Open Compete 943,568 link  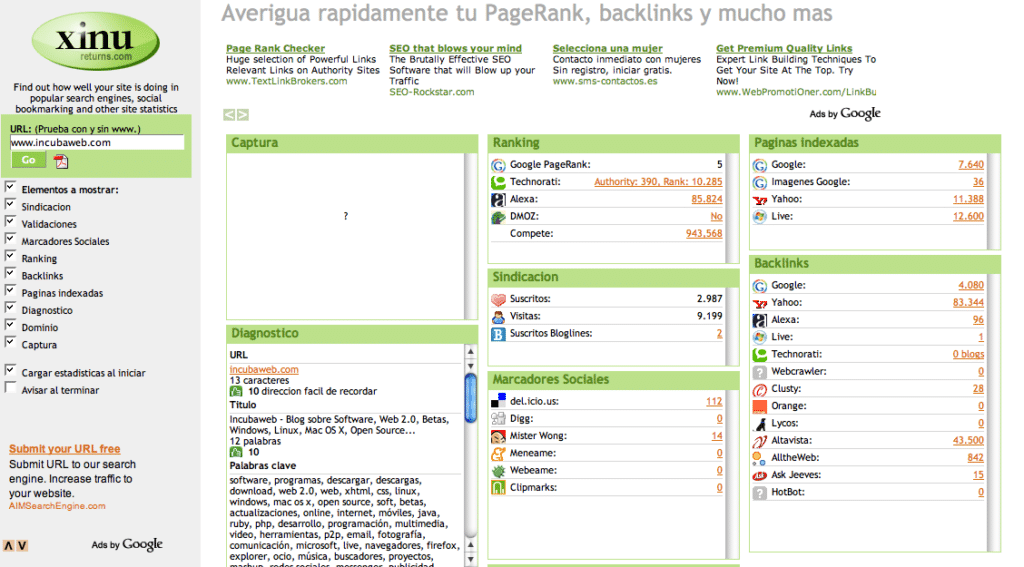tap(704, 234)
